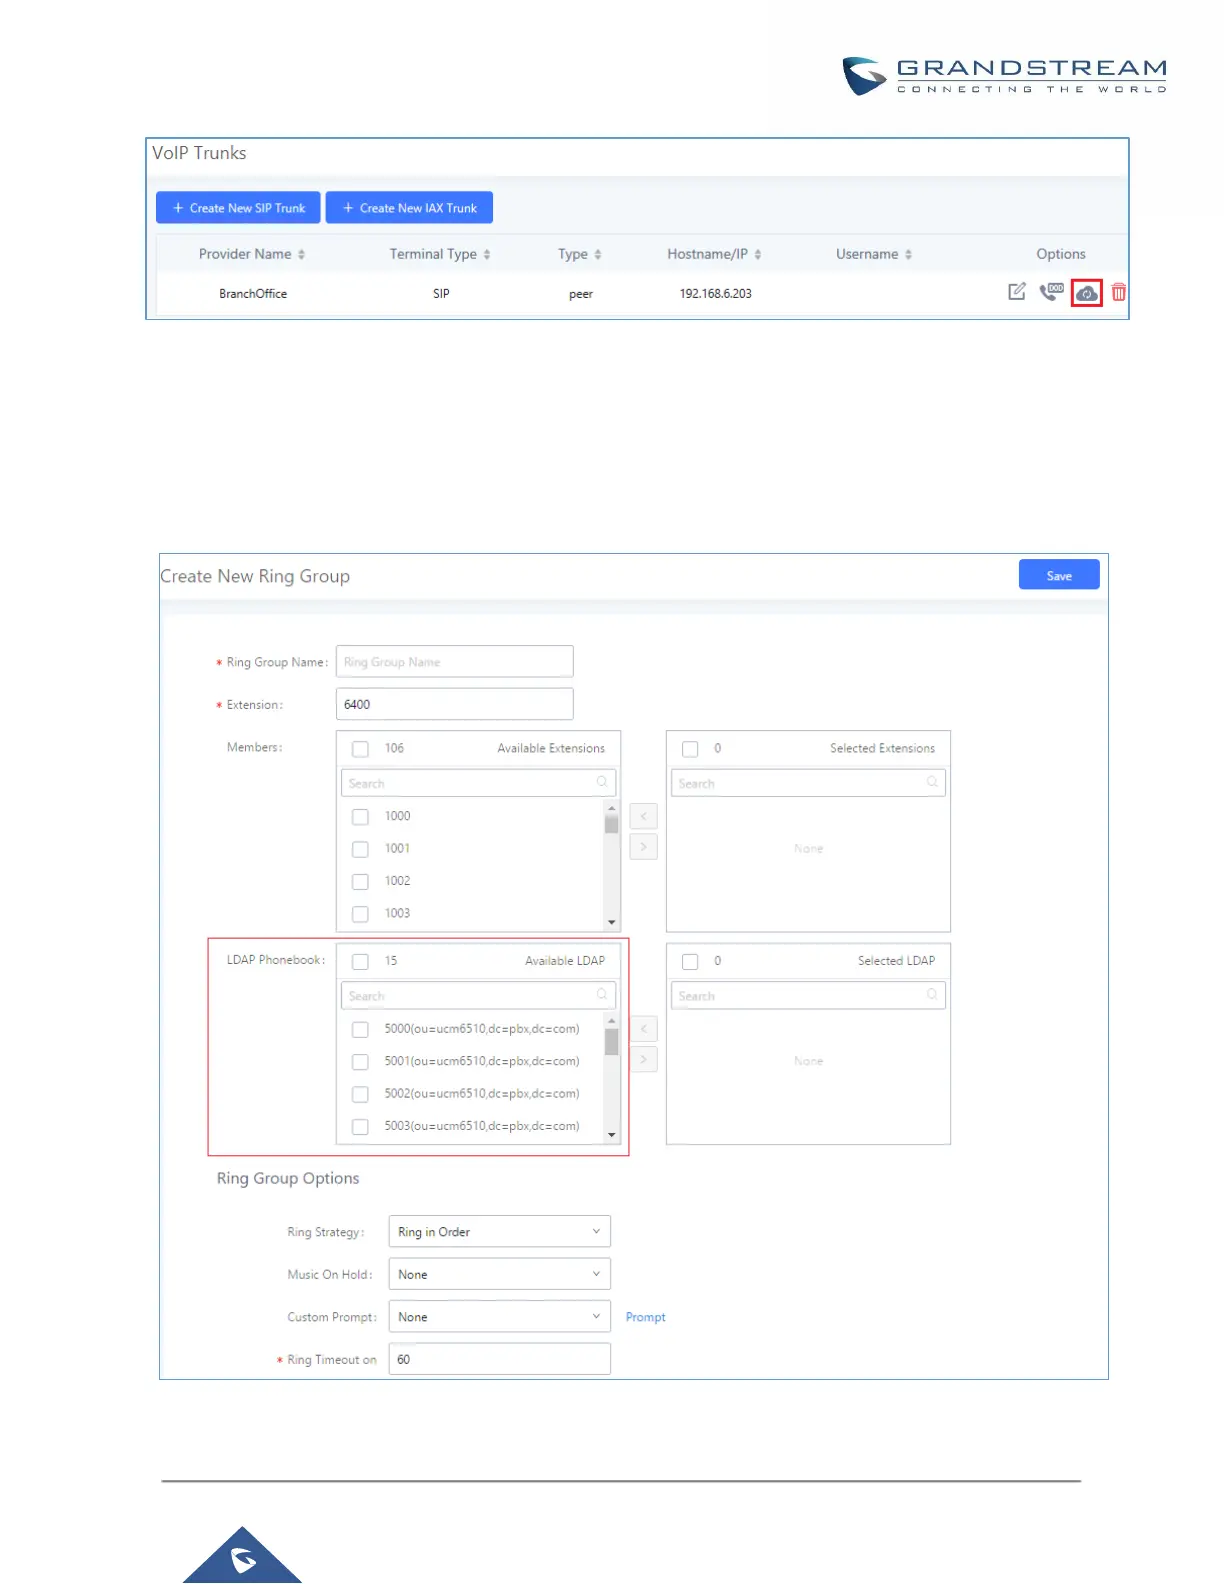
Task: Open the Custom Prompt dropdown
Action: point(499,1317)
